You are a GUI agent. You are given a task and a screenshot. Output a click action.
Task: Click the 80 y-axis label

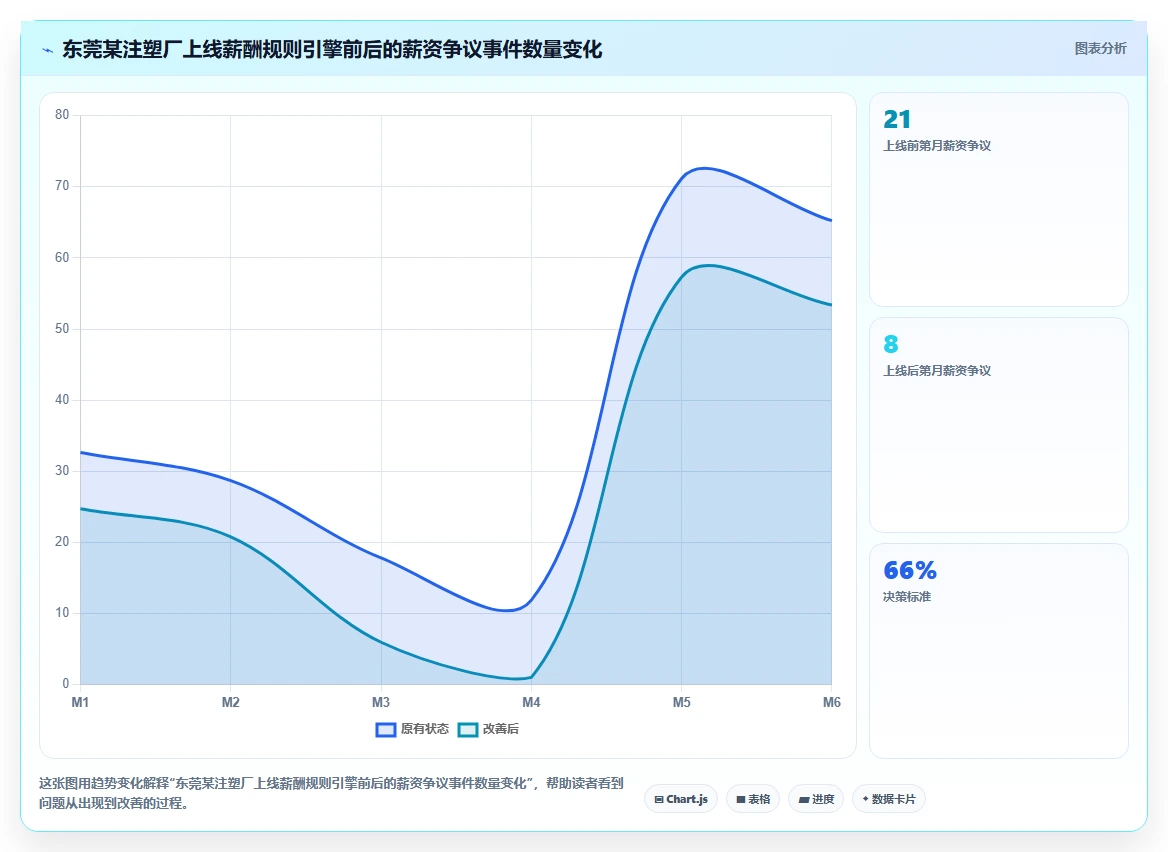(x=62, y=115)
